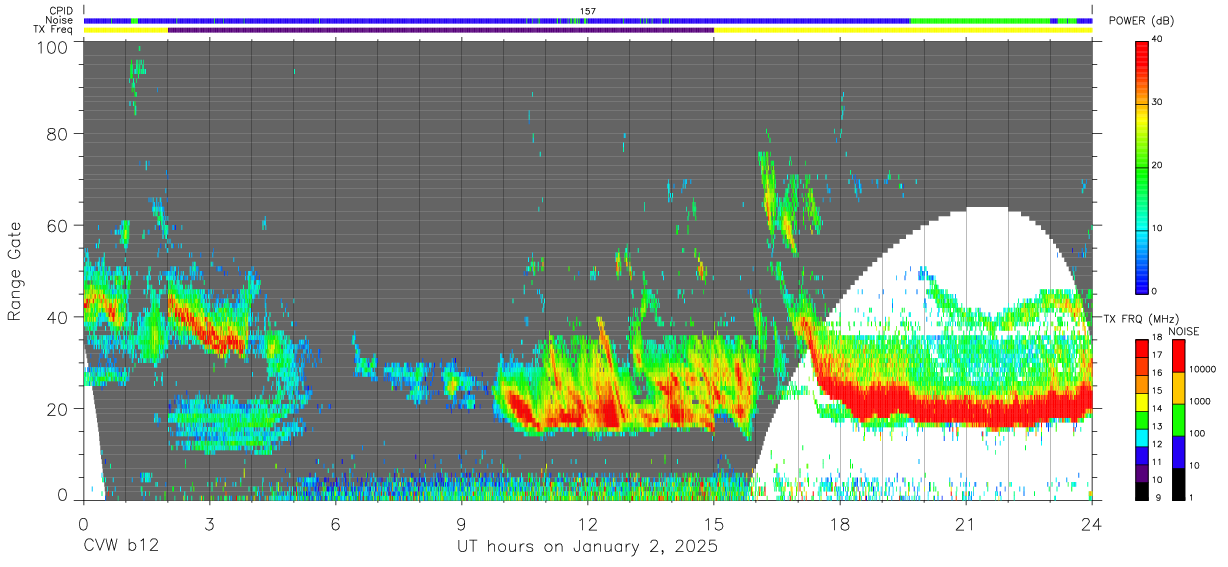Select the purple swatch in the TX FRQ scale
Screen dimensions: 1228x567
click(x=1142, y=472)
